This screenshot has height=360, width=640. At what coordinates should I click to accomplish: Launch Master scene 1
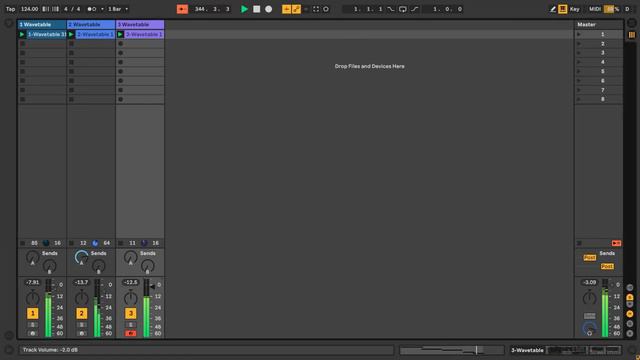pyautogui.click(x=578, y=34)
